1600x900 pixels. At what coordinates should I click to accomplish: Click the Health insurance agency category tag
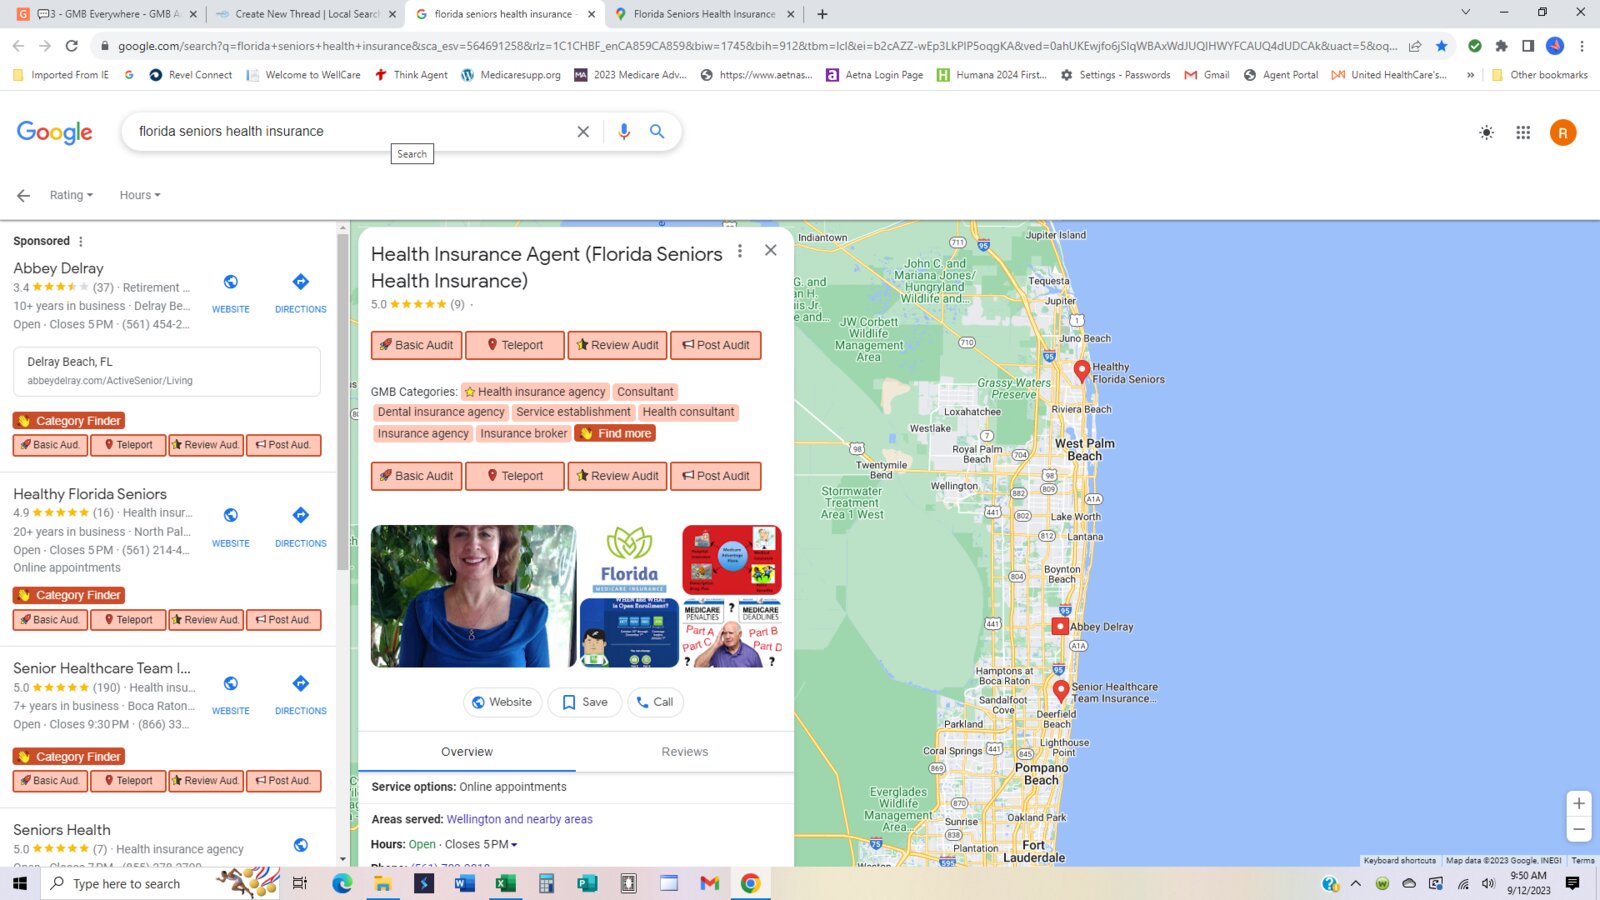pyautogui.click(x=535, y=392)
